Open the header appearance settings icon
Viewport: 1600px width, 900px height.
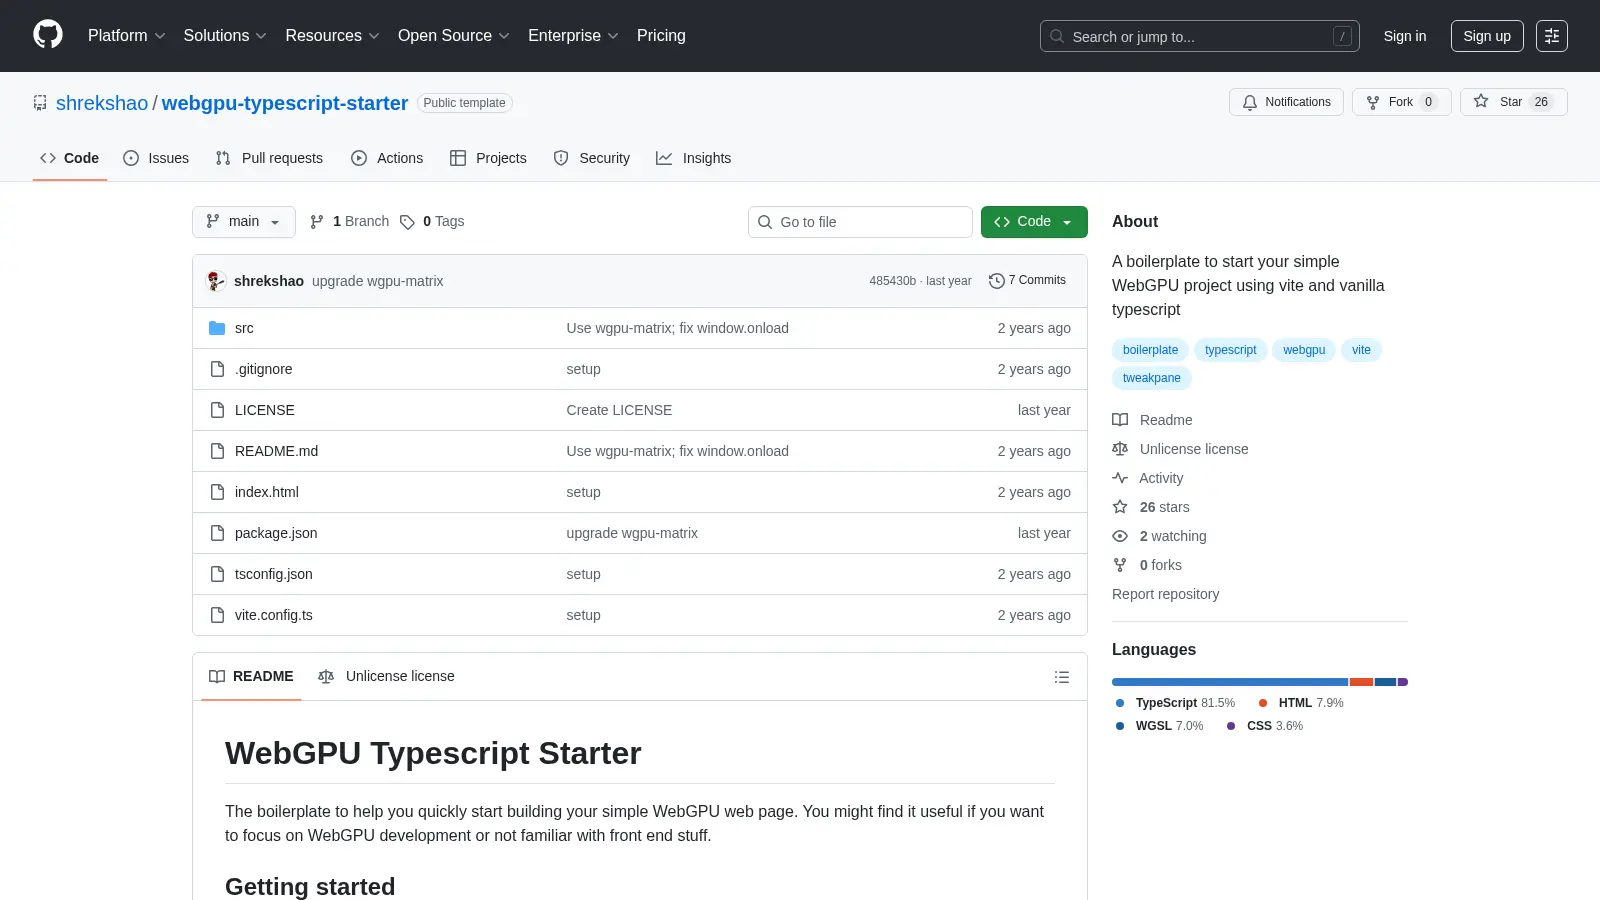[x=1552, y=36]
